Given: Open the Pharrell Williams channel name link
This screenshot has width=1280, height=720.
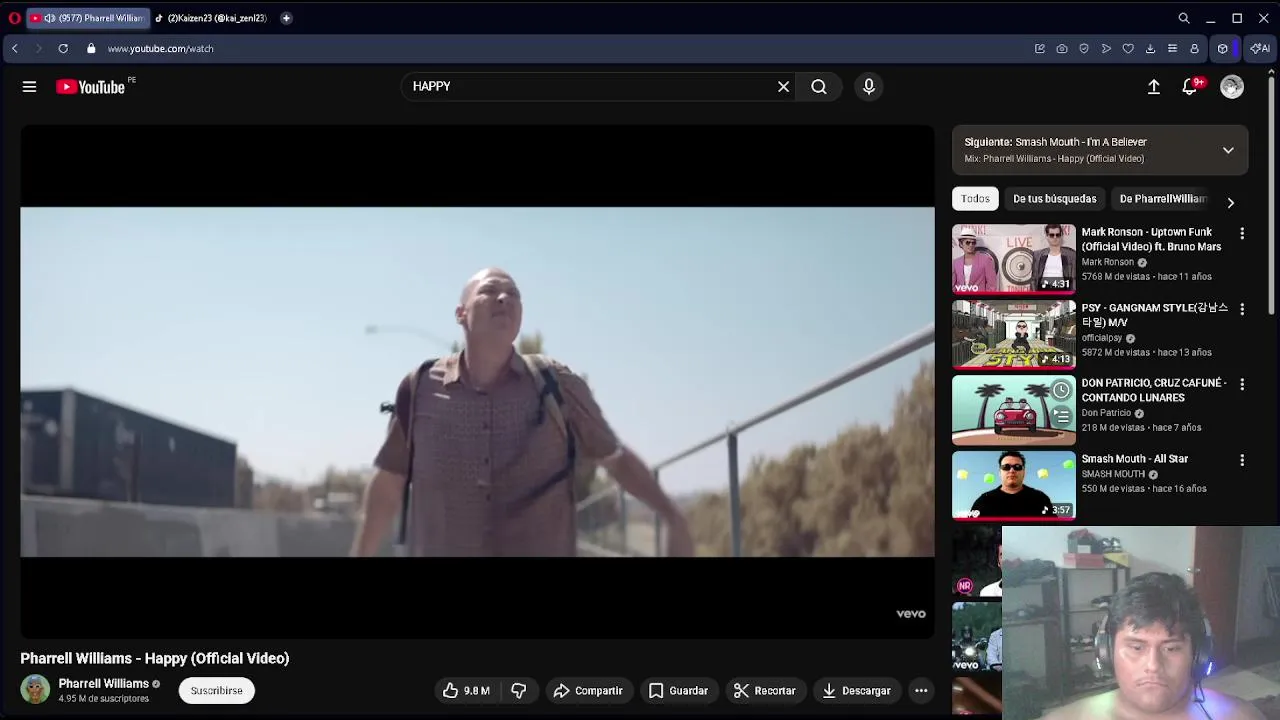Looking at the screenshot, I should click(103, 684).
